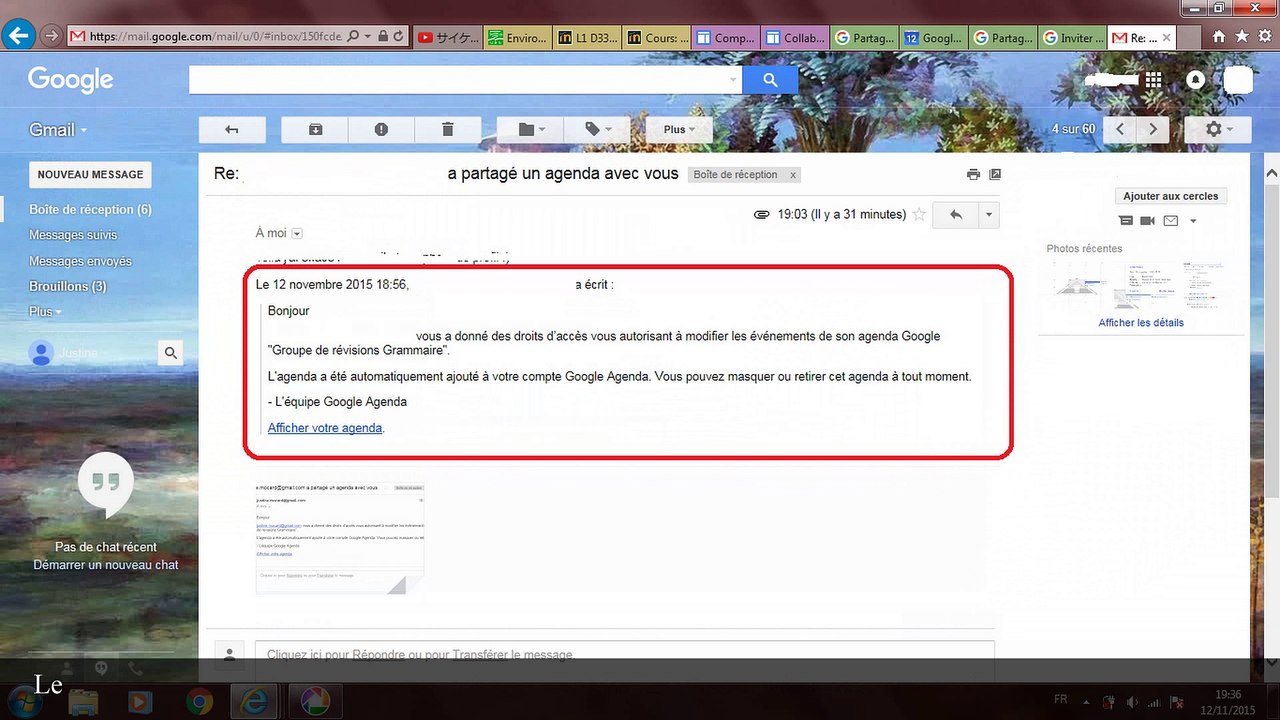1280x720 pixels.
Task: Switch to the YouTube browser tab
Action: (x=446, y=38)
